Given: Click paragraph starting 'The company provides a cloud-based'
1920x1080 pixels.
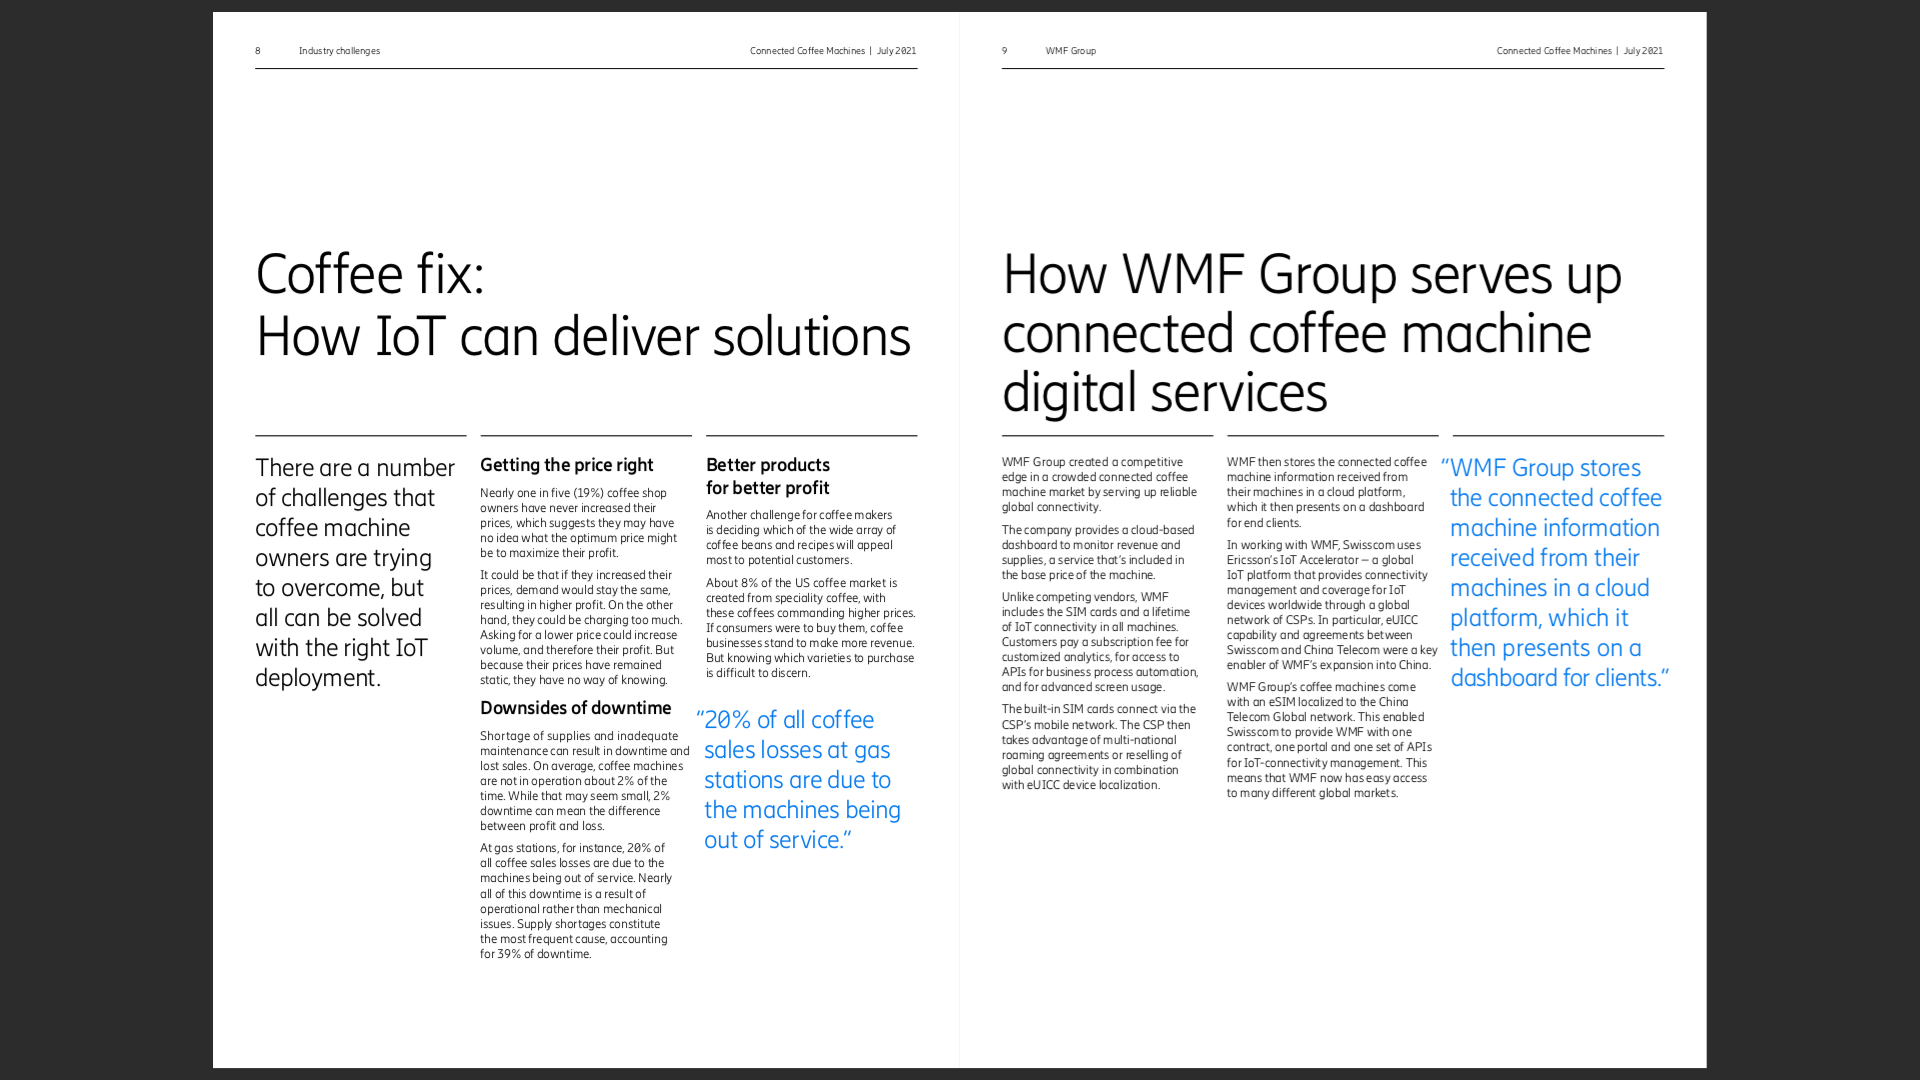Looking at the screenshot, I should pyautogui.click(x=1098, y=552).
